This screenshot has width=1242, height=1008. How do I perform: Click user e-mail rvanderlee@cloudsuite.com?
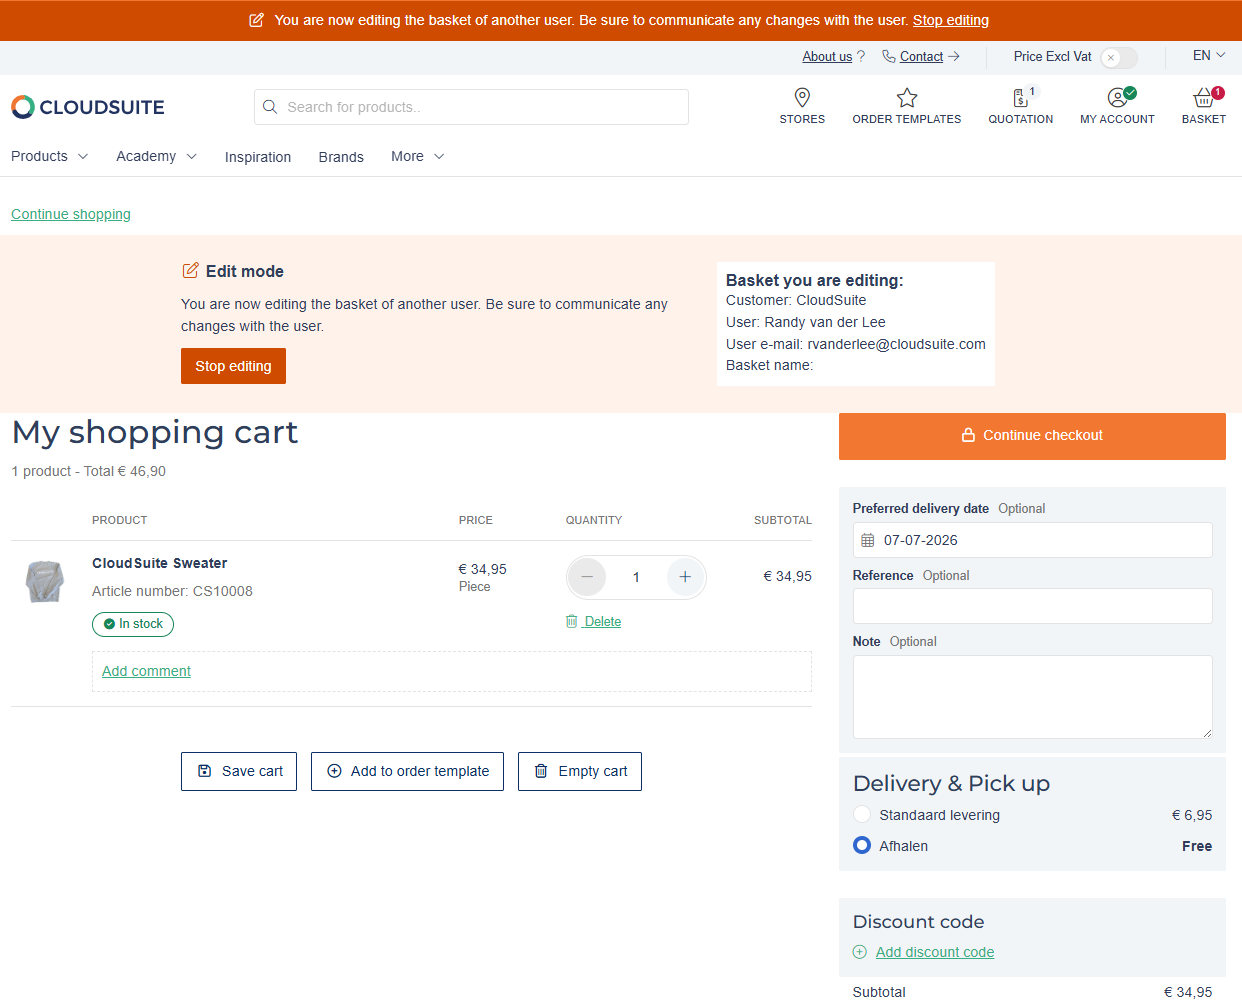click(896, 344)
